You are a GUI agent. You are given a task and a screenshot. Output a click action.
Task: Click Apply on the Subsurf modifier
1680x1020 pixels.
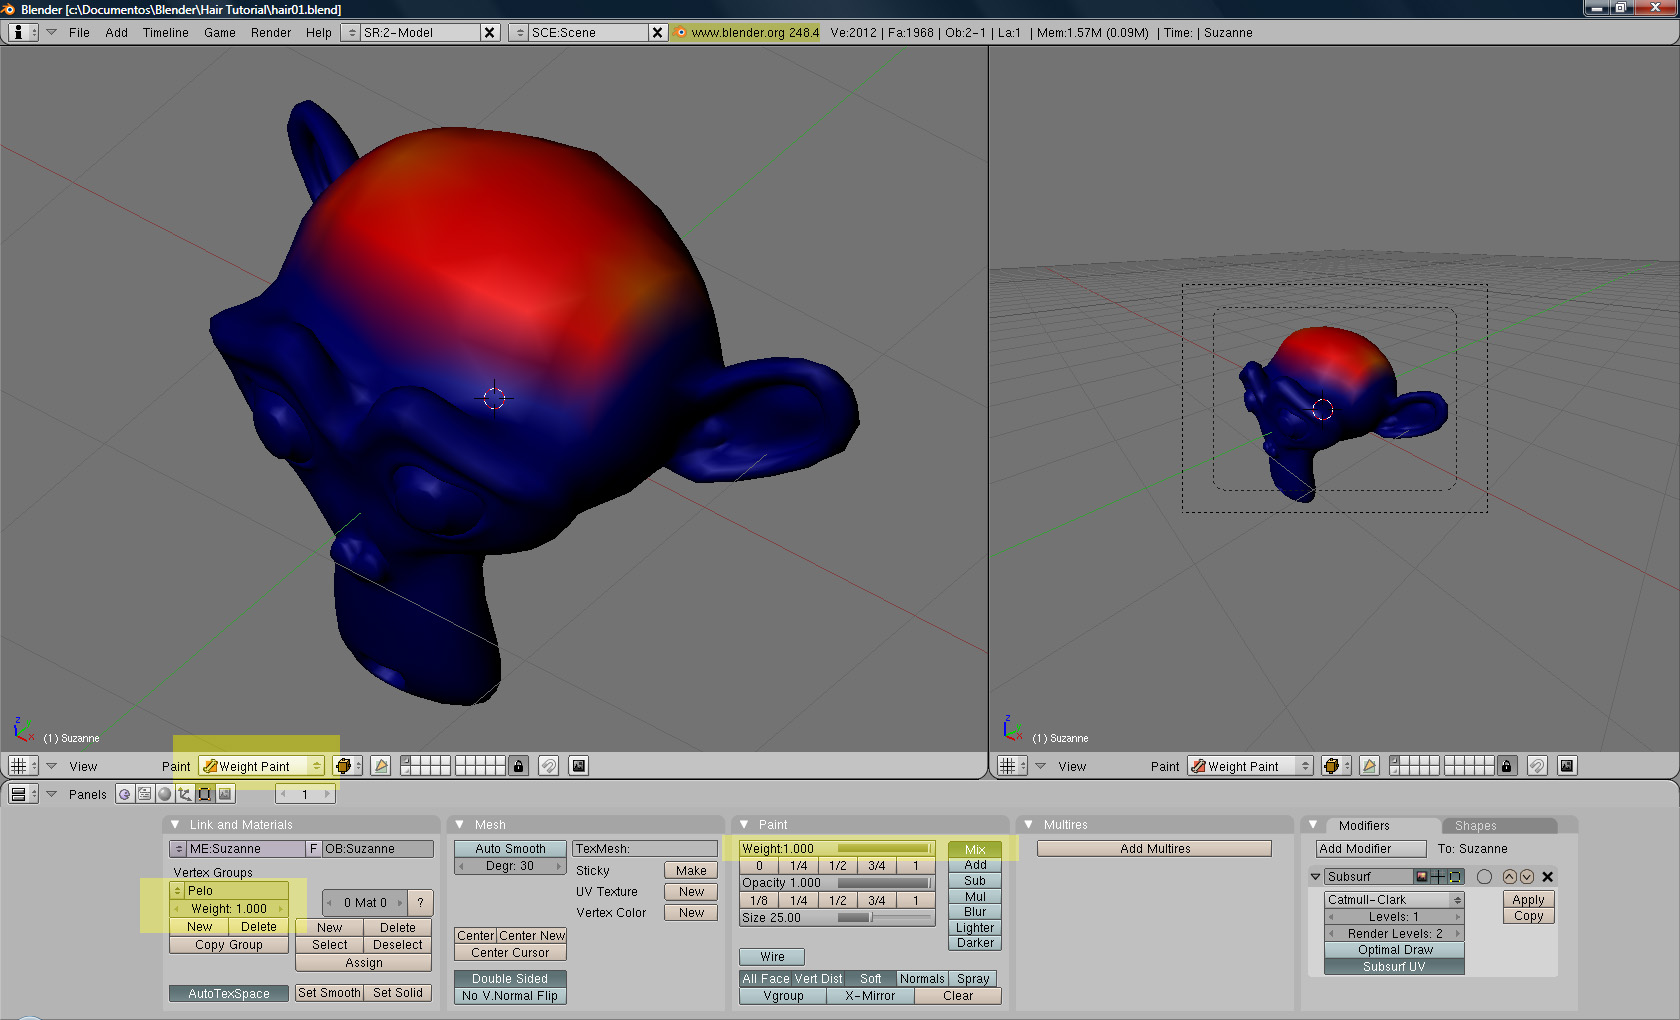(x=1529, y=900)
